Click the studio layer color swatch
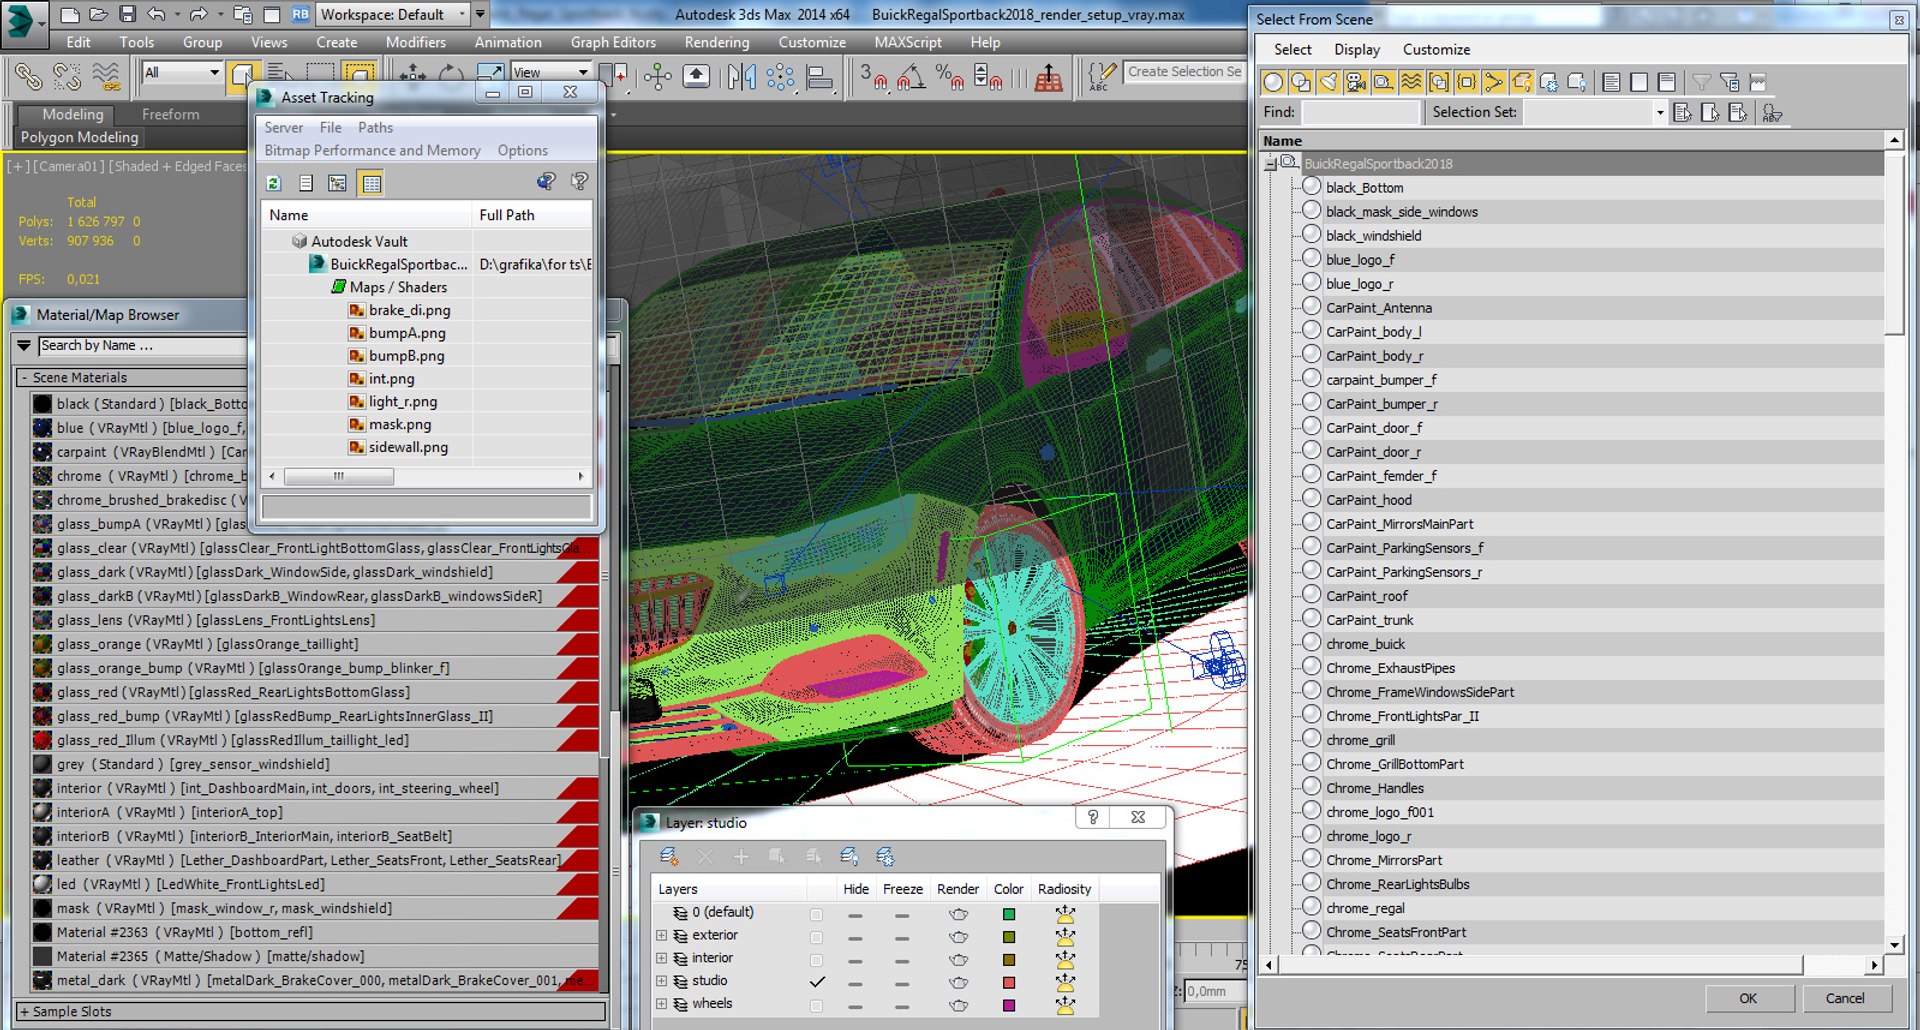This screenshot has width=1920, height=1030. click(1009, 982)
